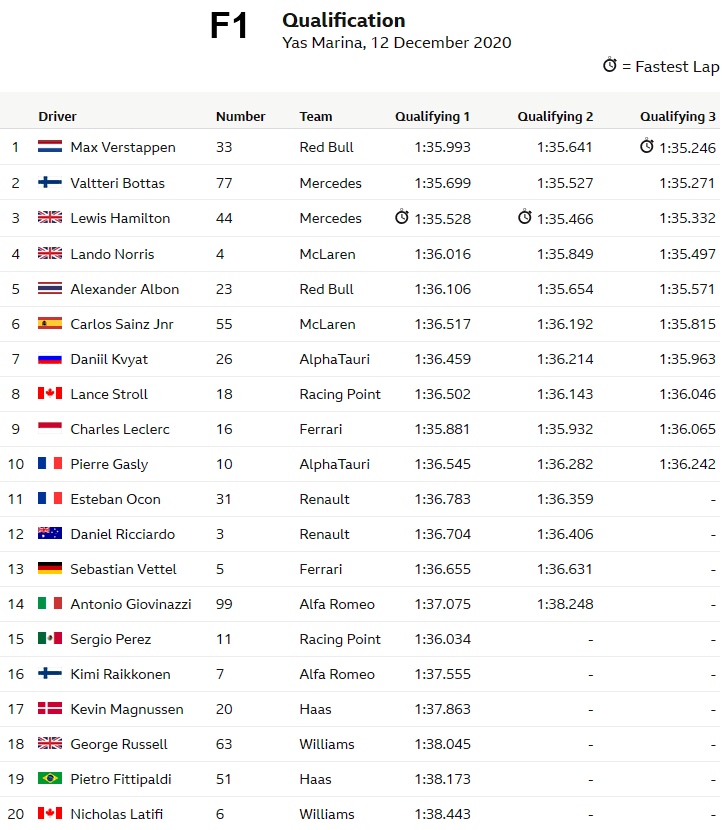The width and height of the screenshot is (725, 830).
Task: Click the Qualifying 3 column header
Action: (x=678, y=117)
